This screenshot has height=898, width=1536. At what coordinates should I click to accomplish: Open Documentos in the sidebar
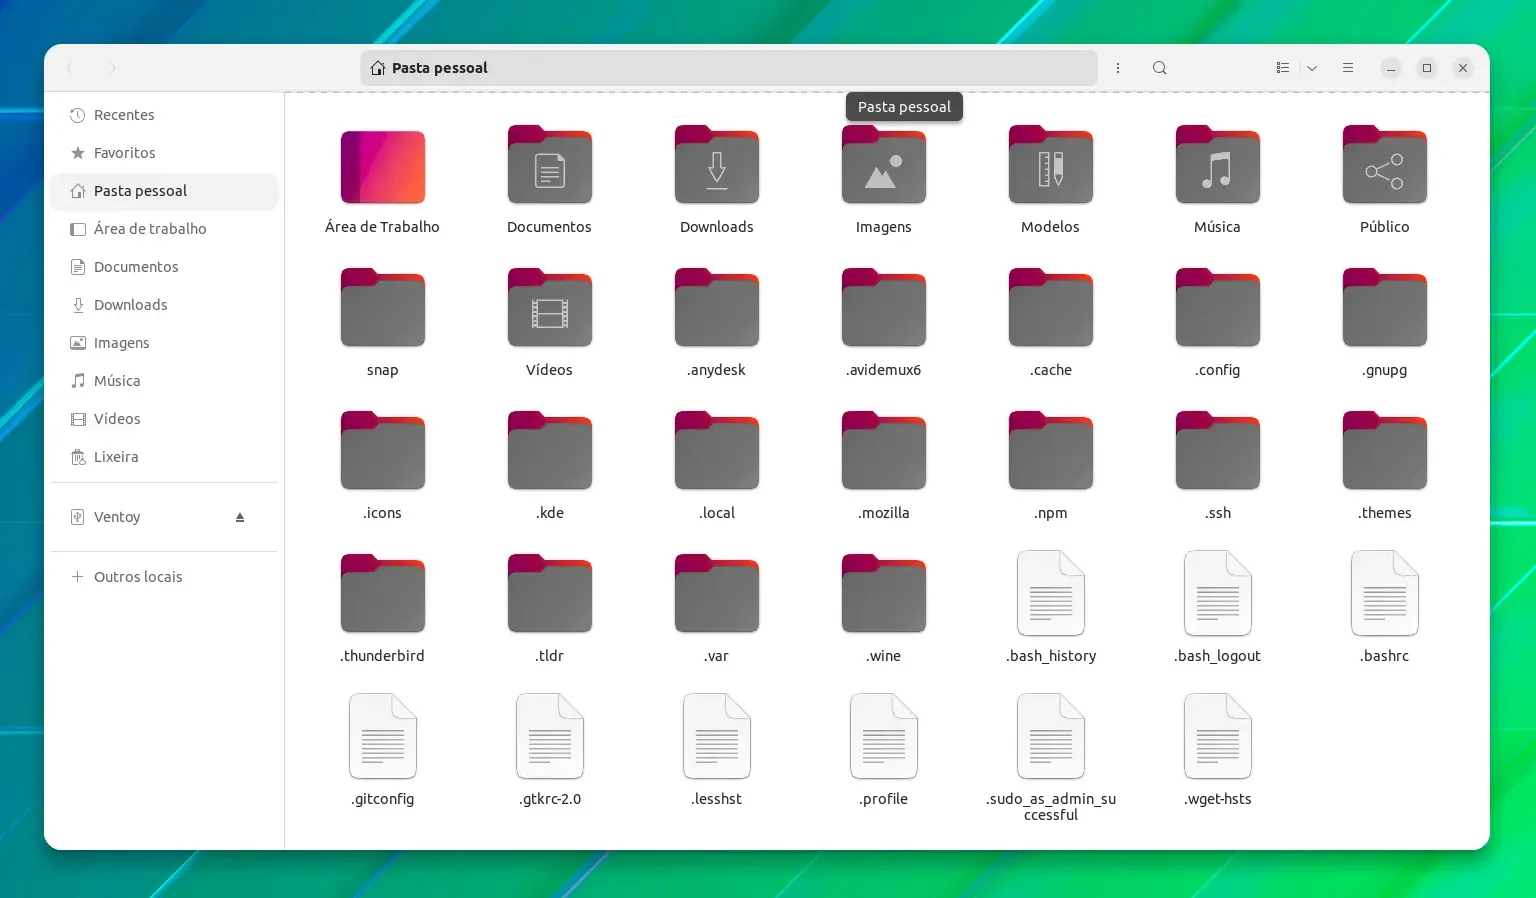coord(164,267)
